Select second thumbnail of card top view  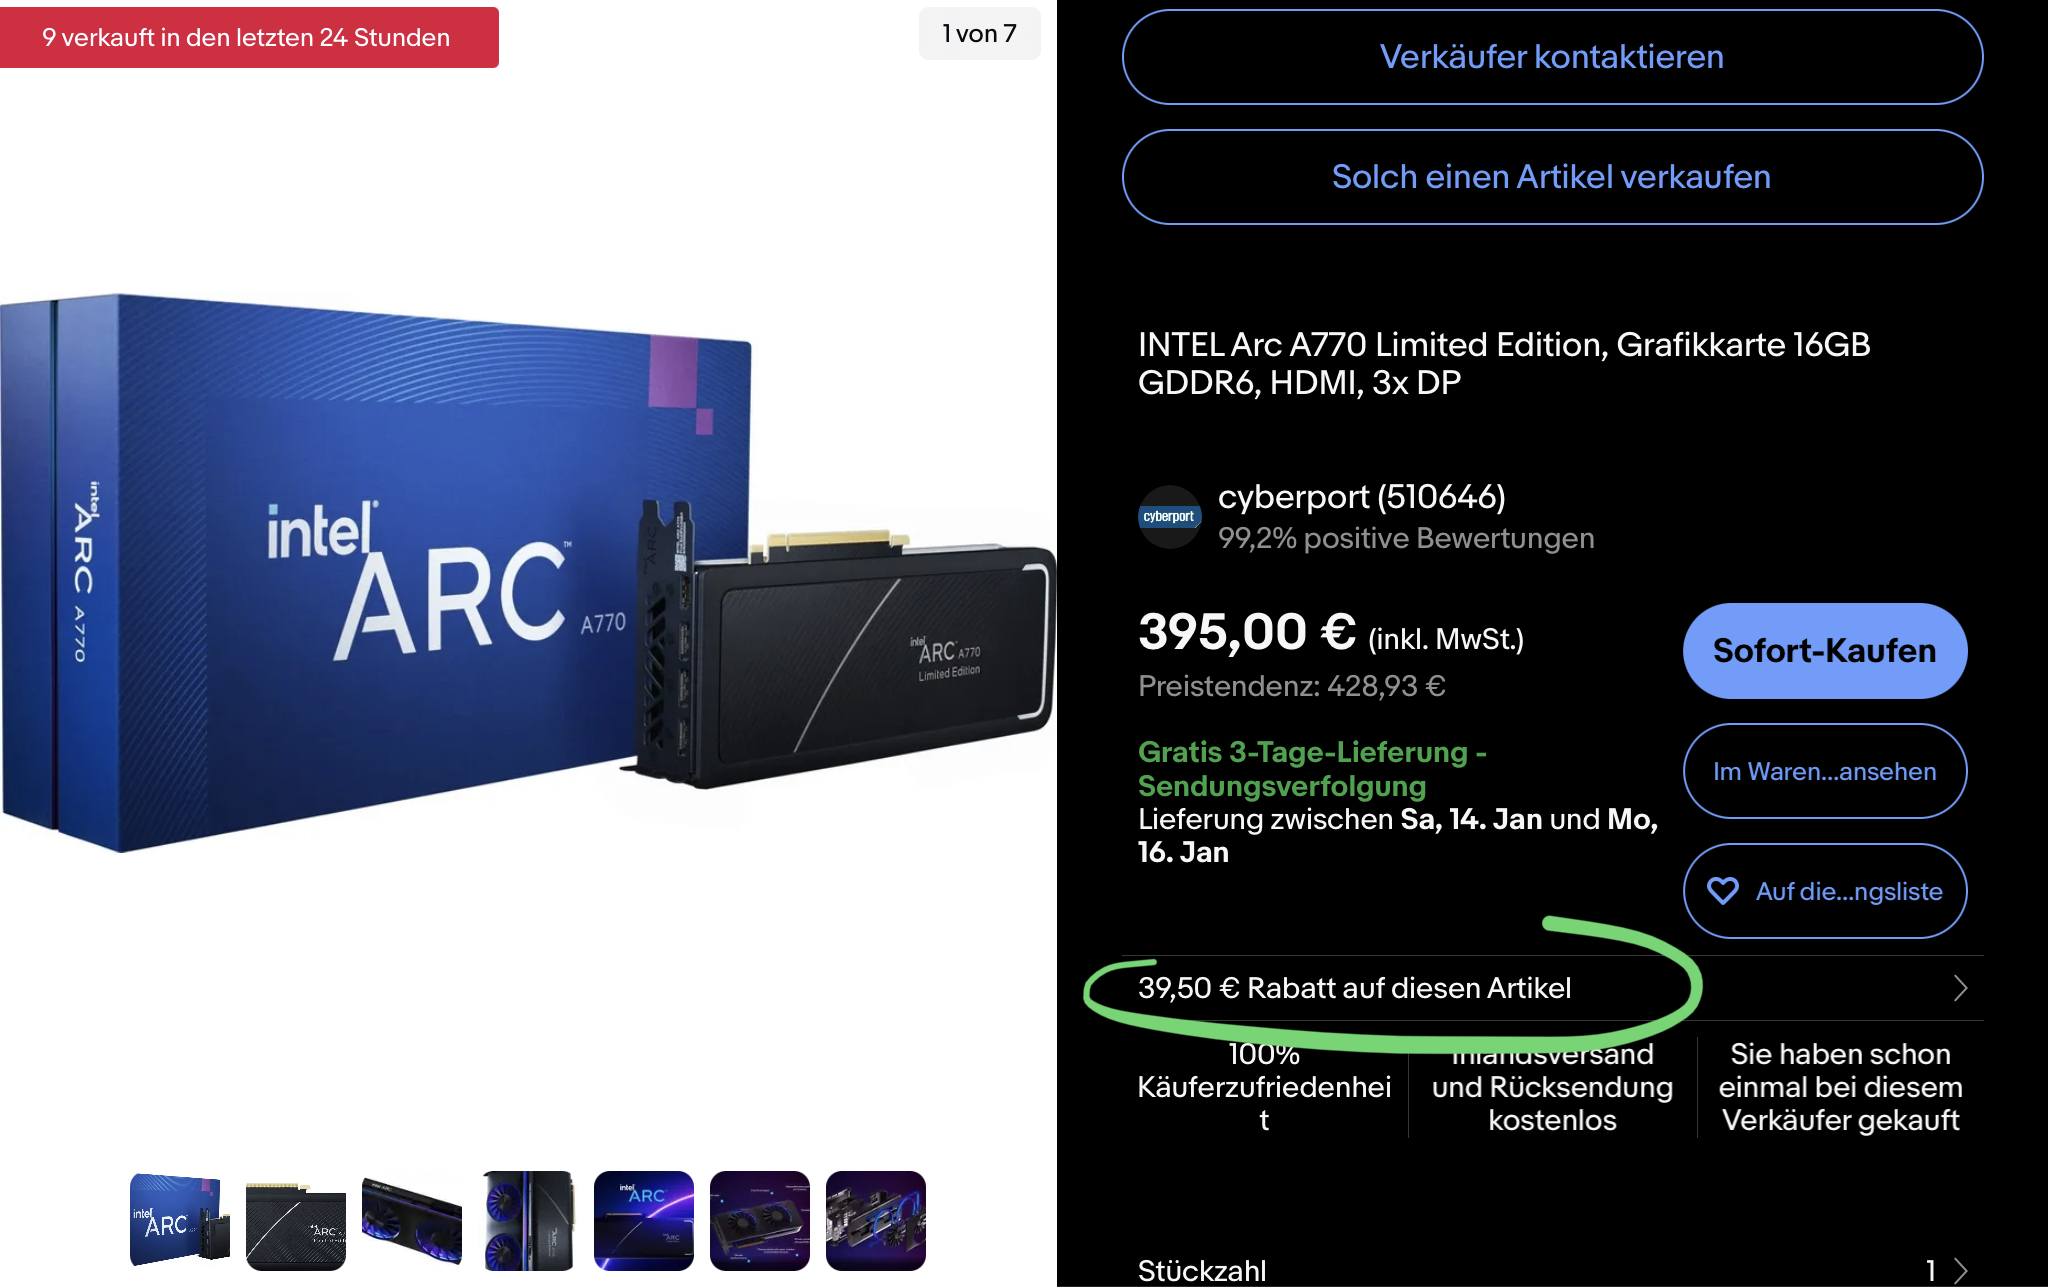[x=296, y=1221]
